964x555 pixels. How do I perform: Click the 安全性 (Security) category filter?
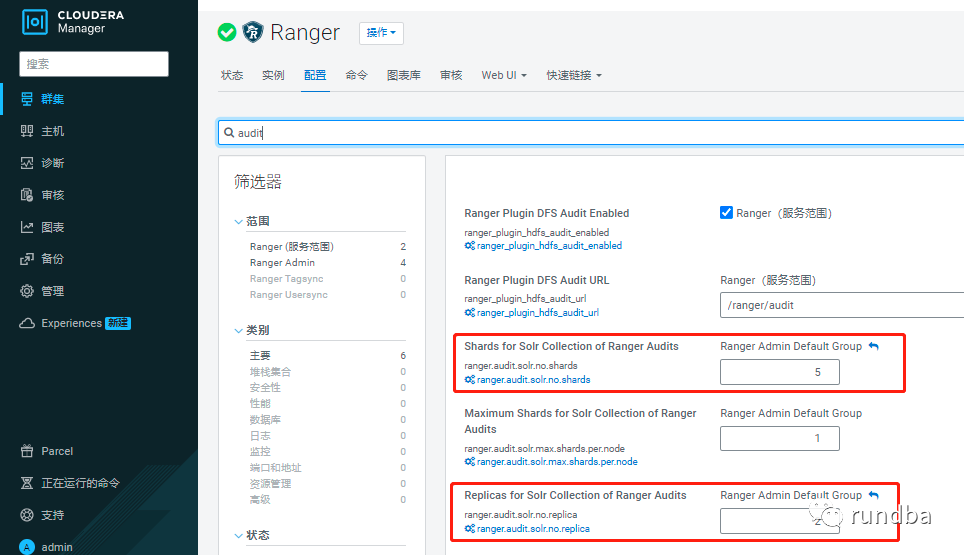(x=265, y=387)
